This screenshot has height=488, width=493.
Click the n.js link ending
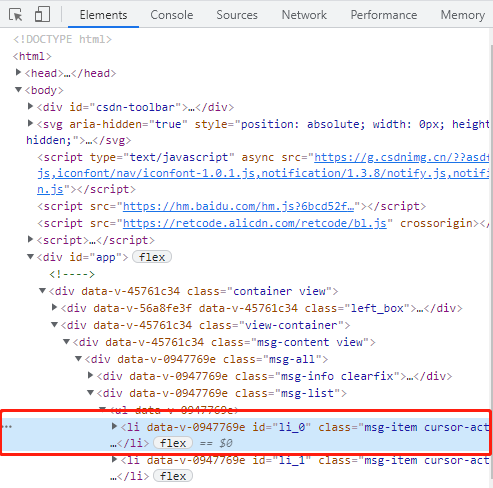(50, 189)
